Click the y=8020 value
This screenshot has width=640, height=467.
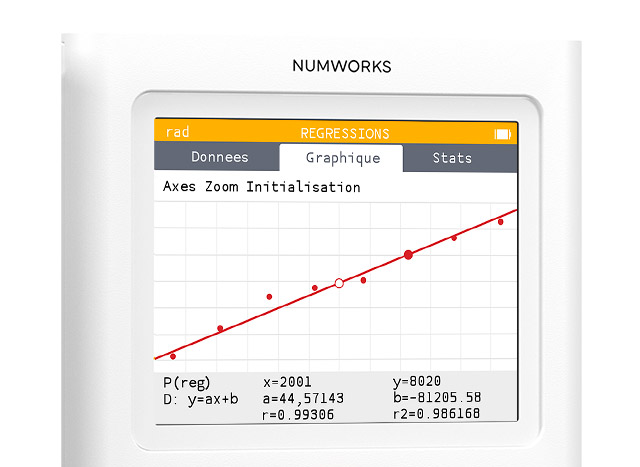pos(417,381)
